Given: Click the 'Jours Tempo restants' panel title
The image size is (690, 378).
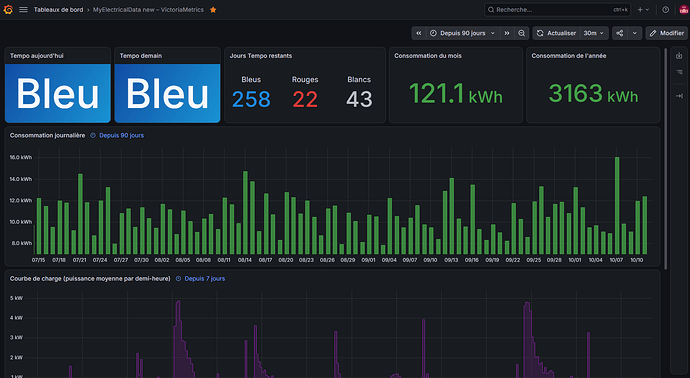Looking at the screenshot, I should click(261, 56).
